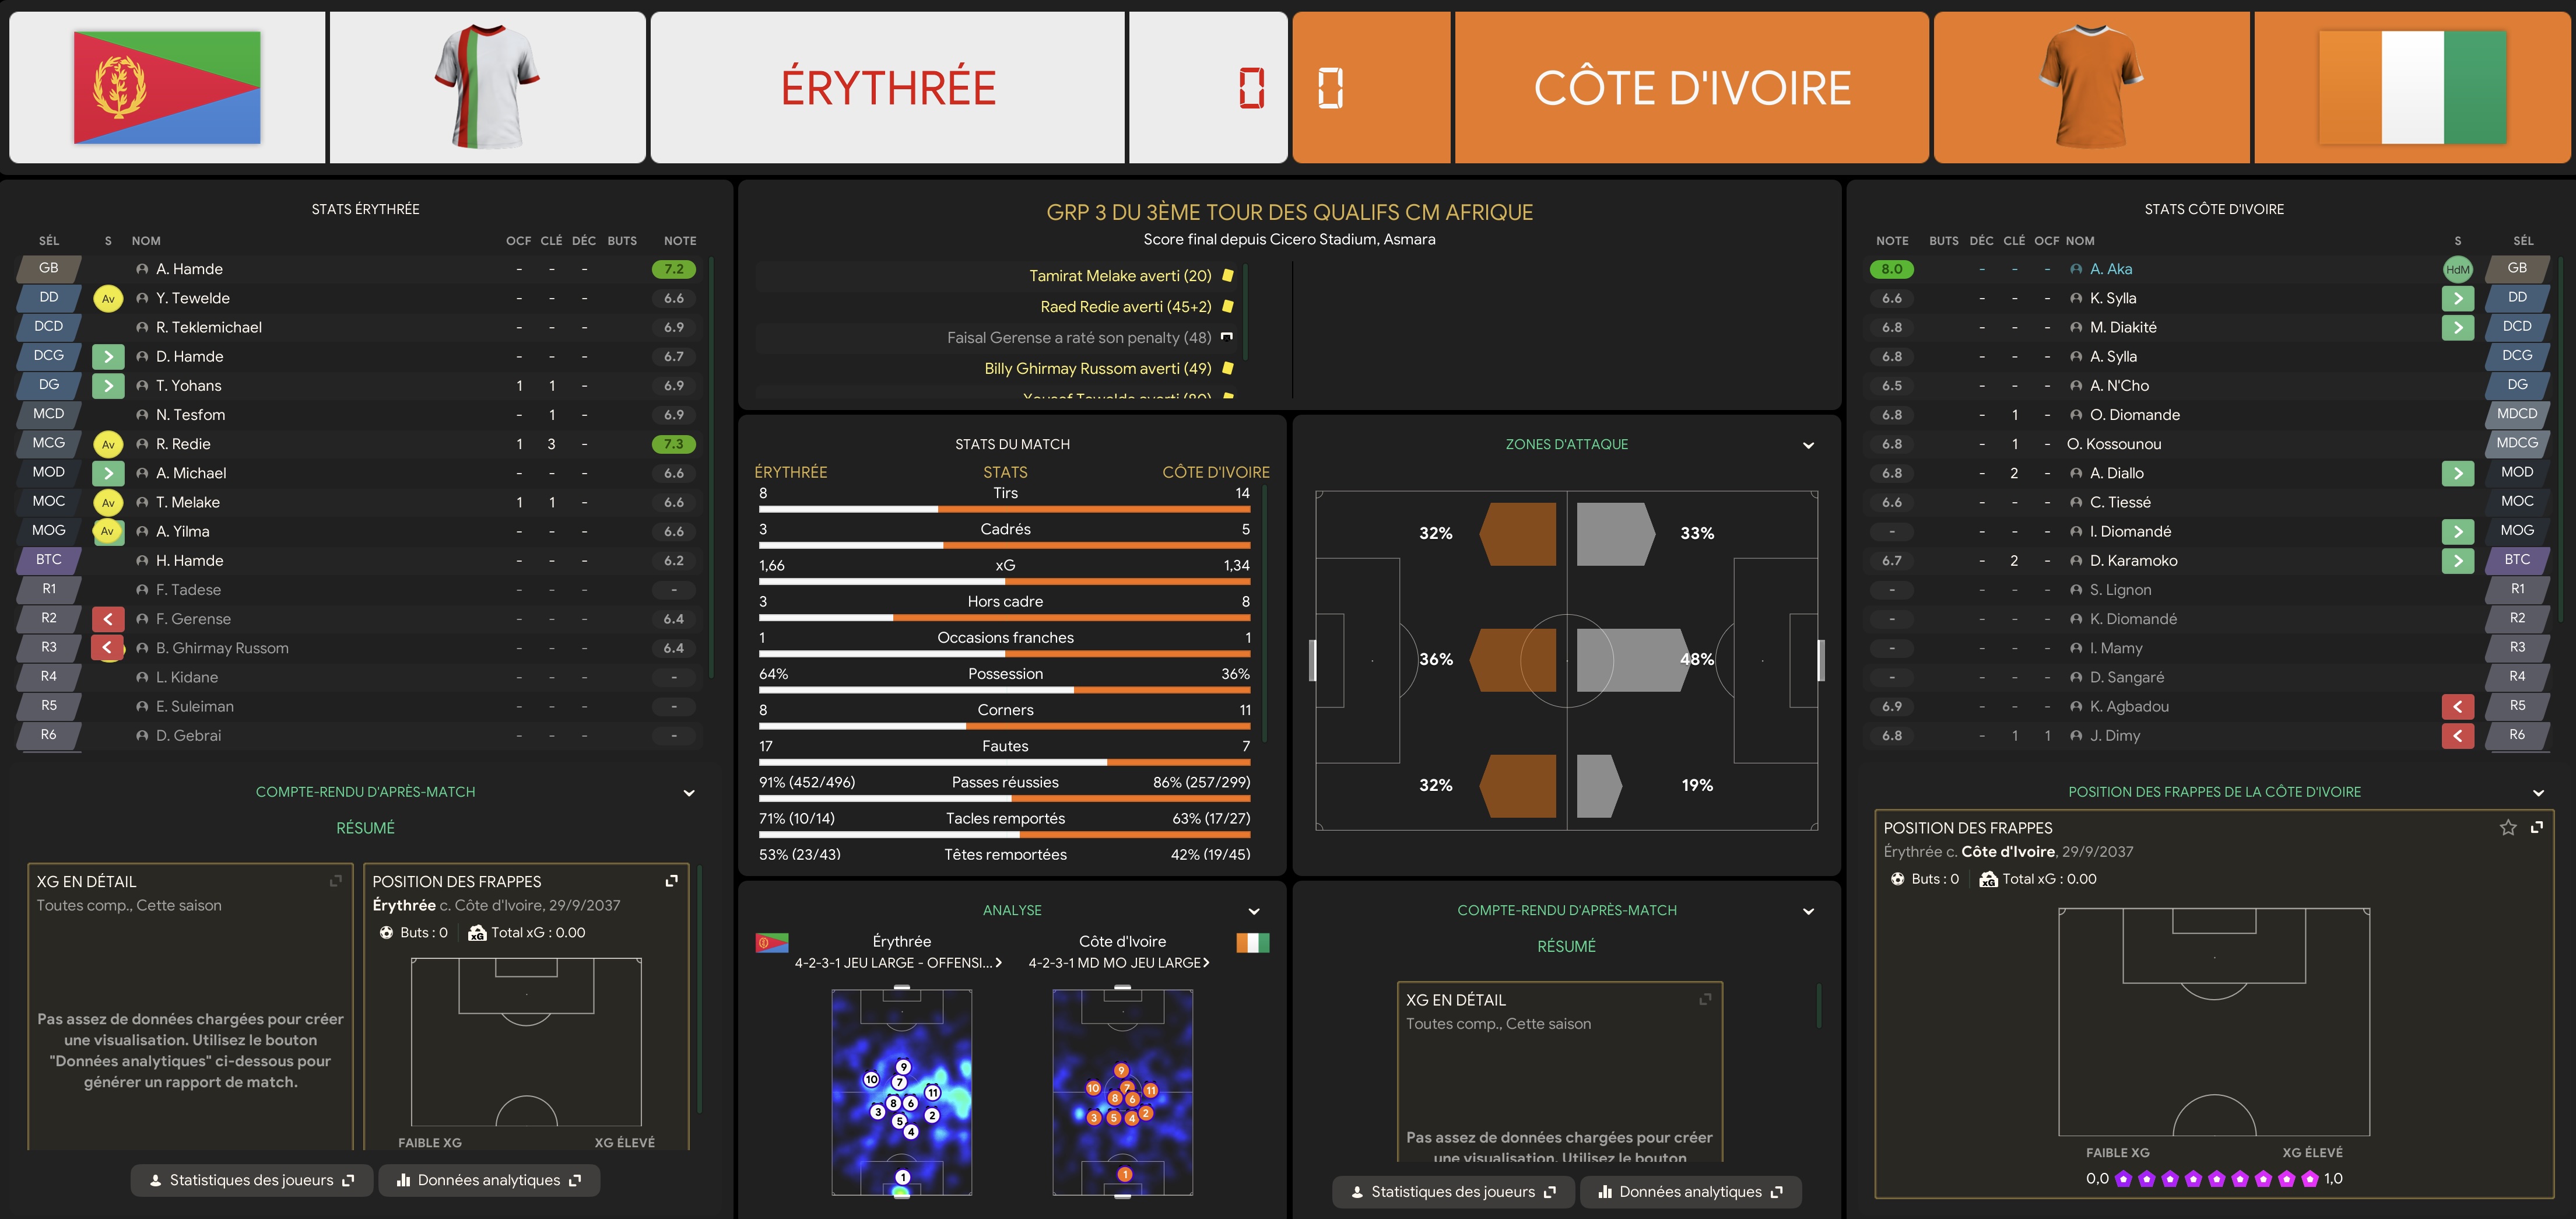Open Érythrée 4-2-3-1 Jeu large tactic chevron
2576x1219 pixels.
pos(998,963)
